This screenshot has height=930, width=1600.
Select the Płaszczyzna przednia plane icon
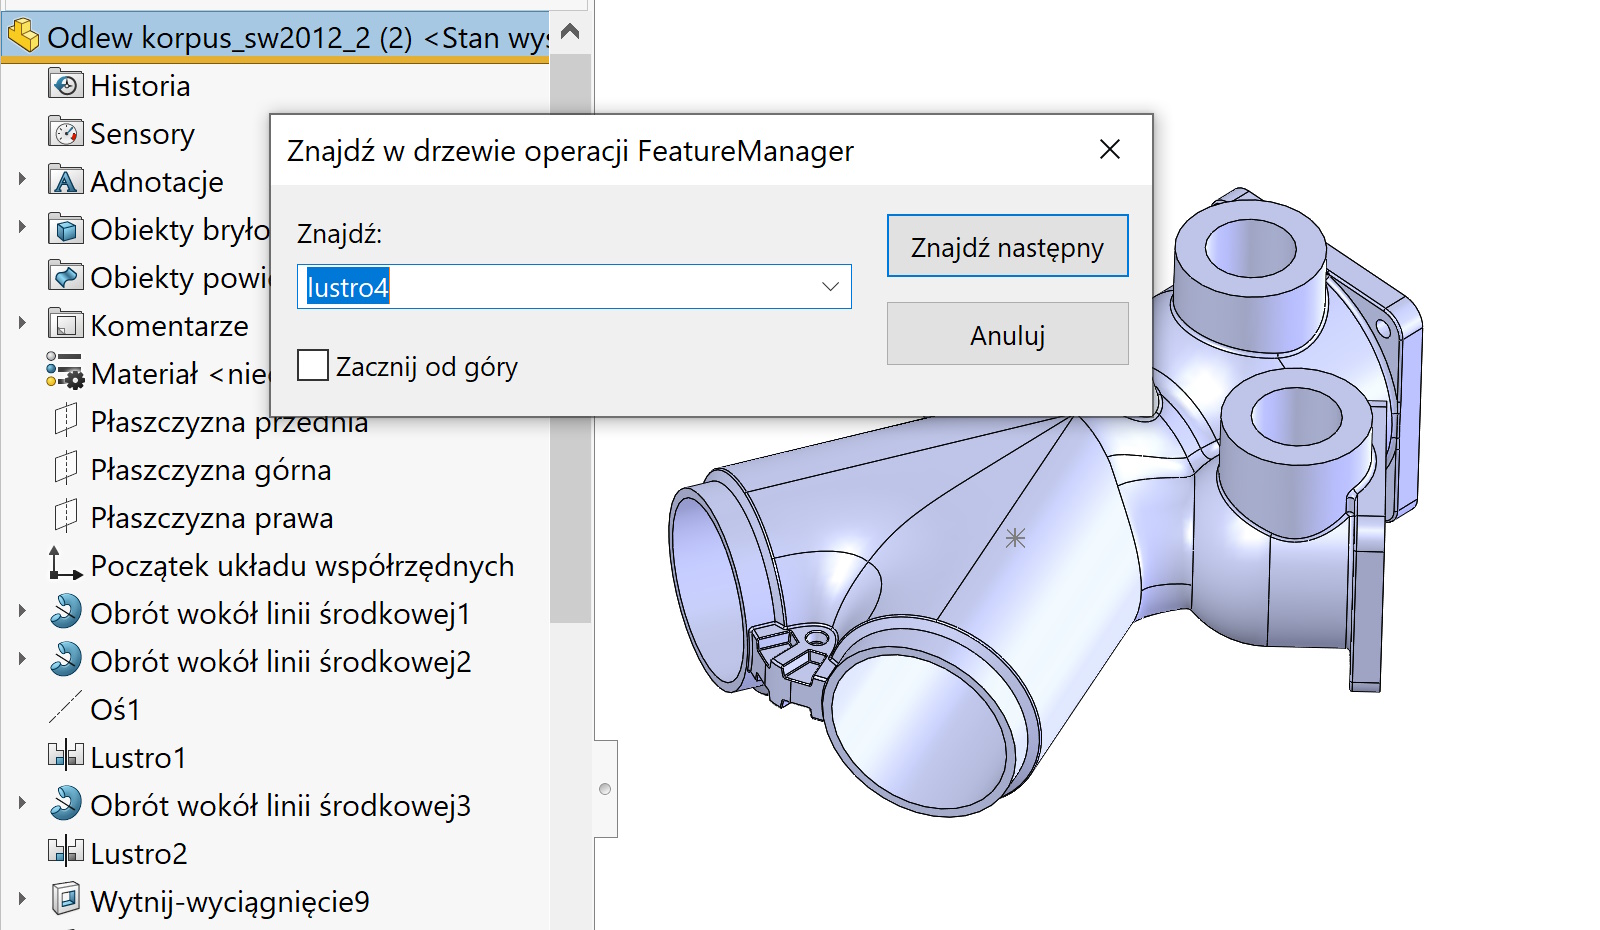pos(64,420)
